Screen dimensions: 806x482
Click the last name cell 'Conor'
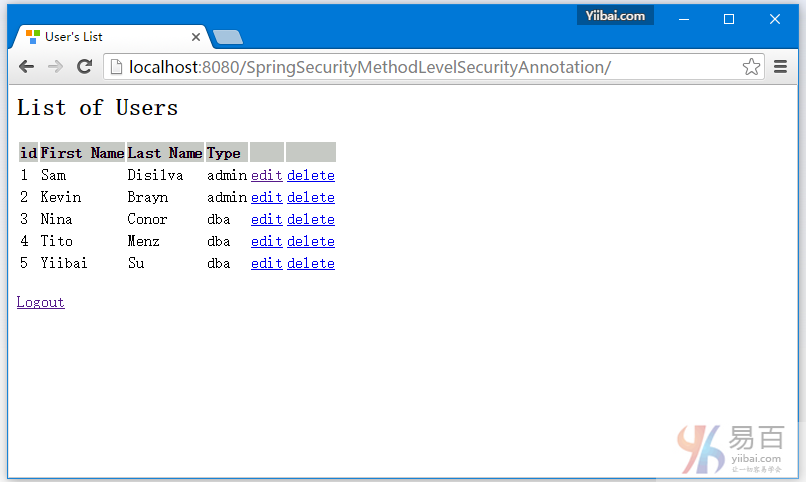tap(147, 219)
